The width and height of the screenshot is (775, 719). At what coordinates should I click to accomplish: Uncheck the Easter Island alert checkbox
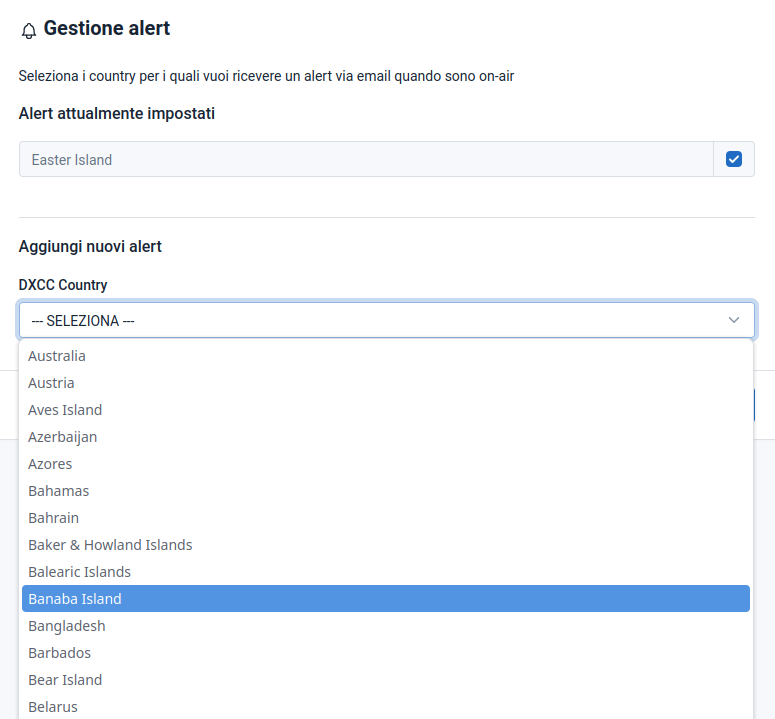pos(733,159)
